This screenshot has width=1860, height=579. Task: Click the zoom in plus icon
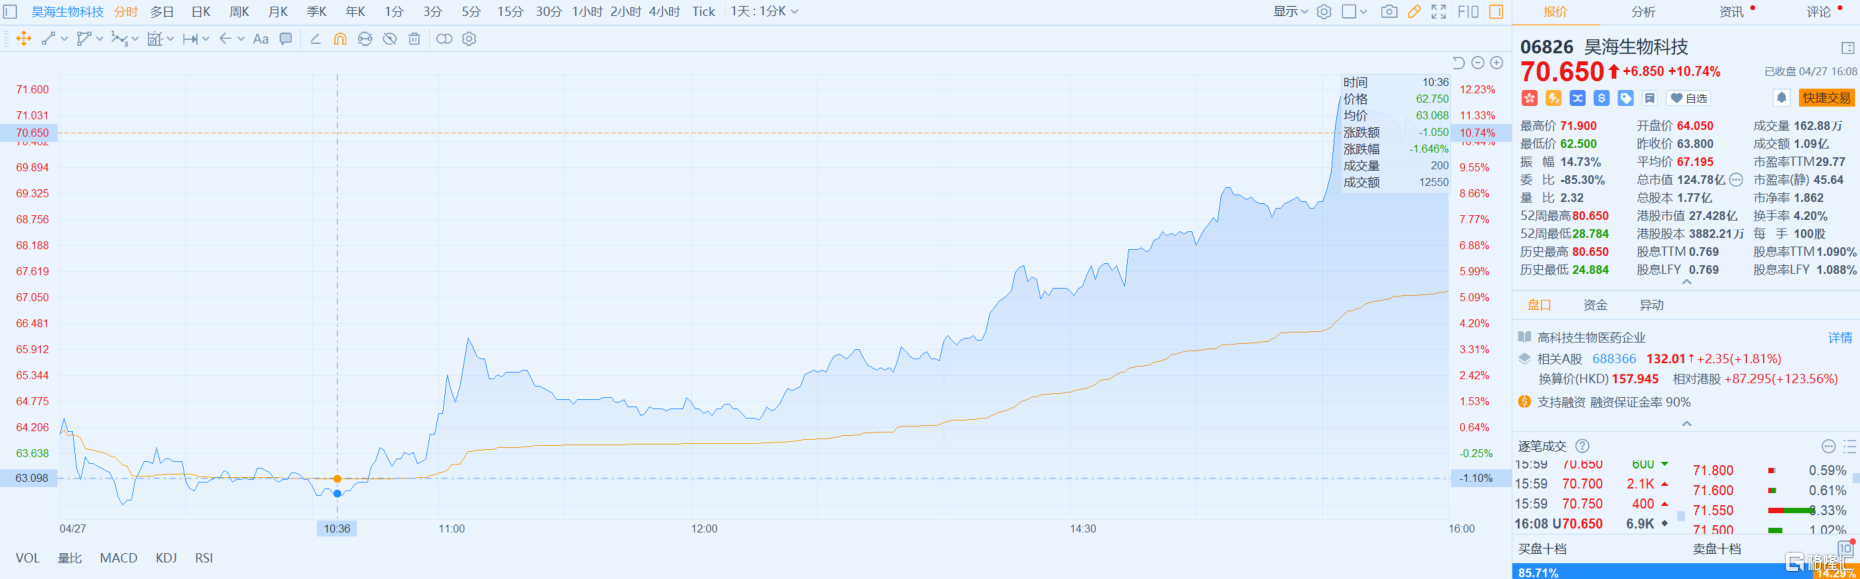pos(1496,63)
